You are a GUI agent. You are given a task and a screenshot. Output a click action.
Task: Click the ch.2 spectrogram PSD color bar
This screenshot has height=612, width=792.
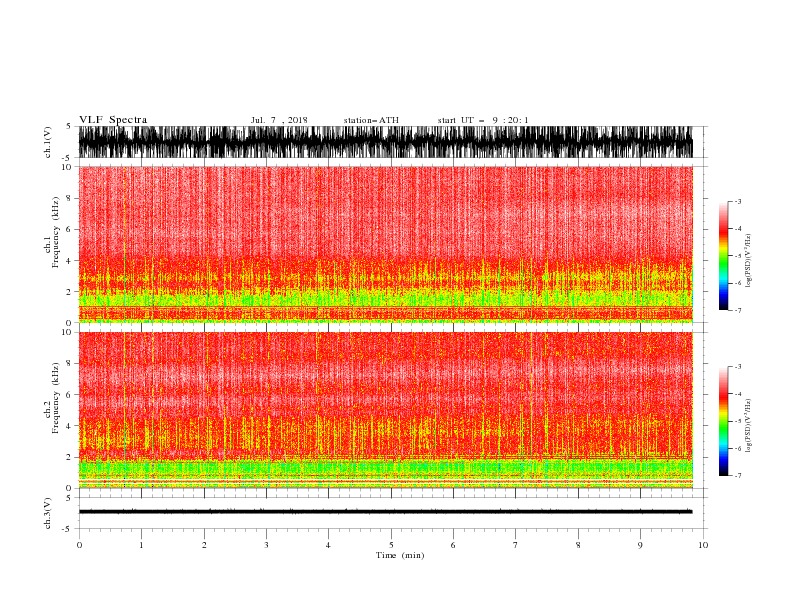click(x=724, y=421)
